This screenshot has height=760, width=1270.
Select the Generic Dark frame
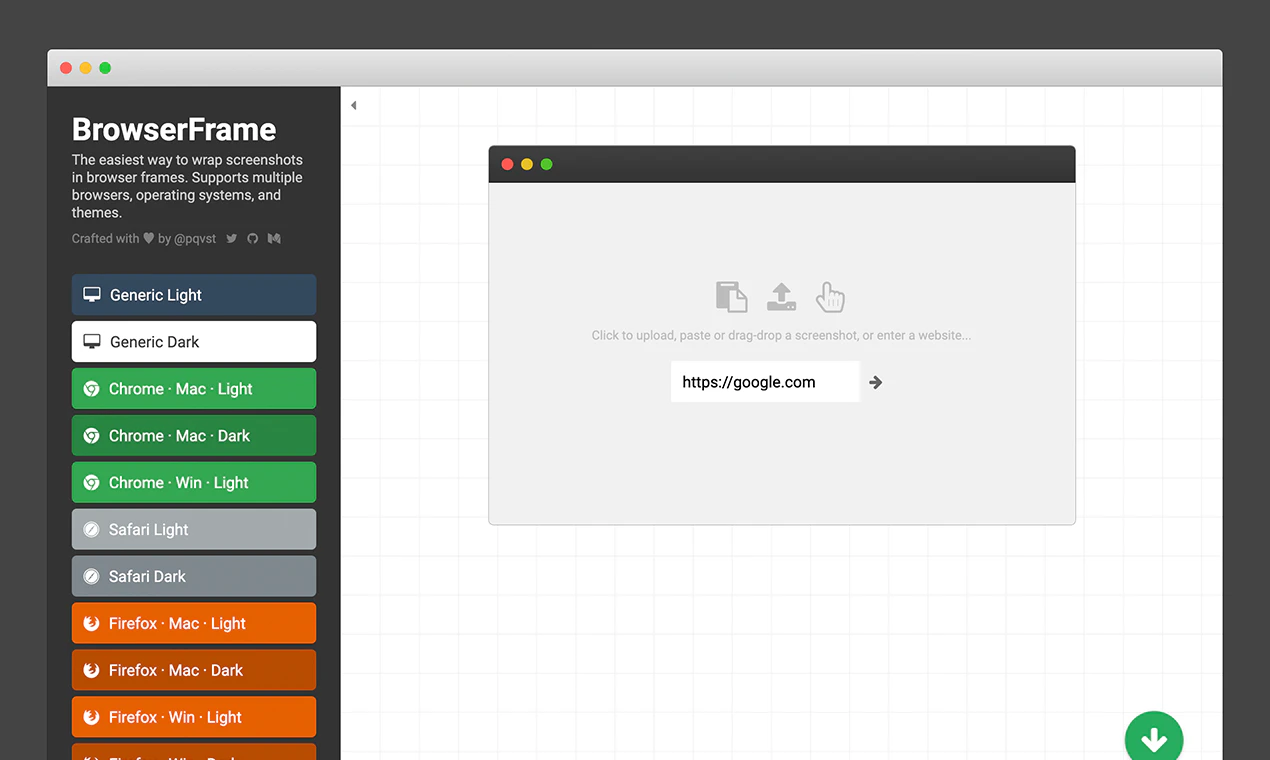pos(194,342)
